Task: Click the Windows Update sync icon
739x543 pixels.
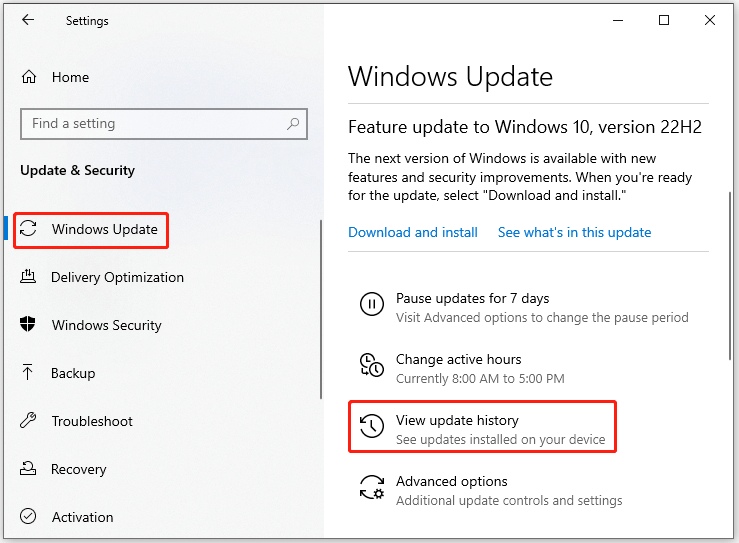Action: pyautogui.click(x=28, y=229)
